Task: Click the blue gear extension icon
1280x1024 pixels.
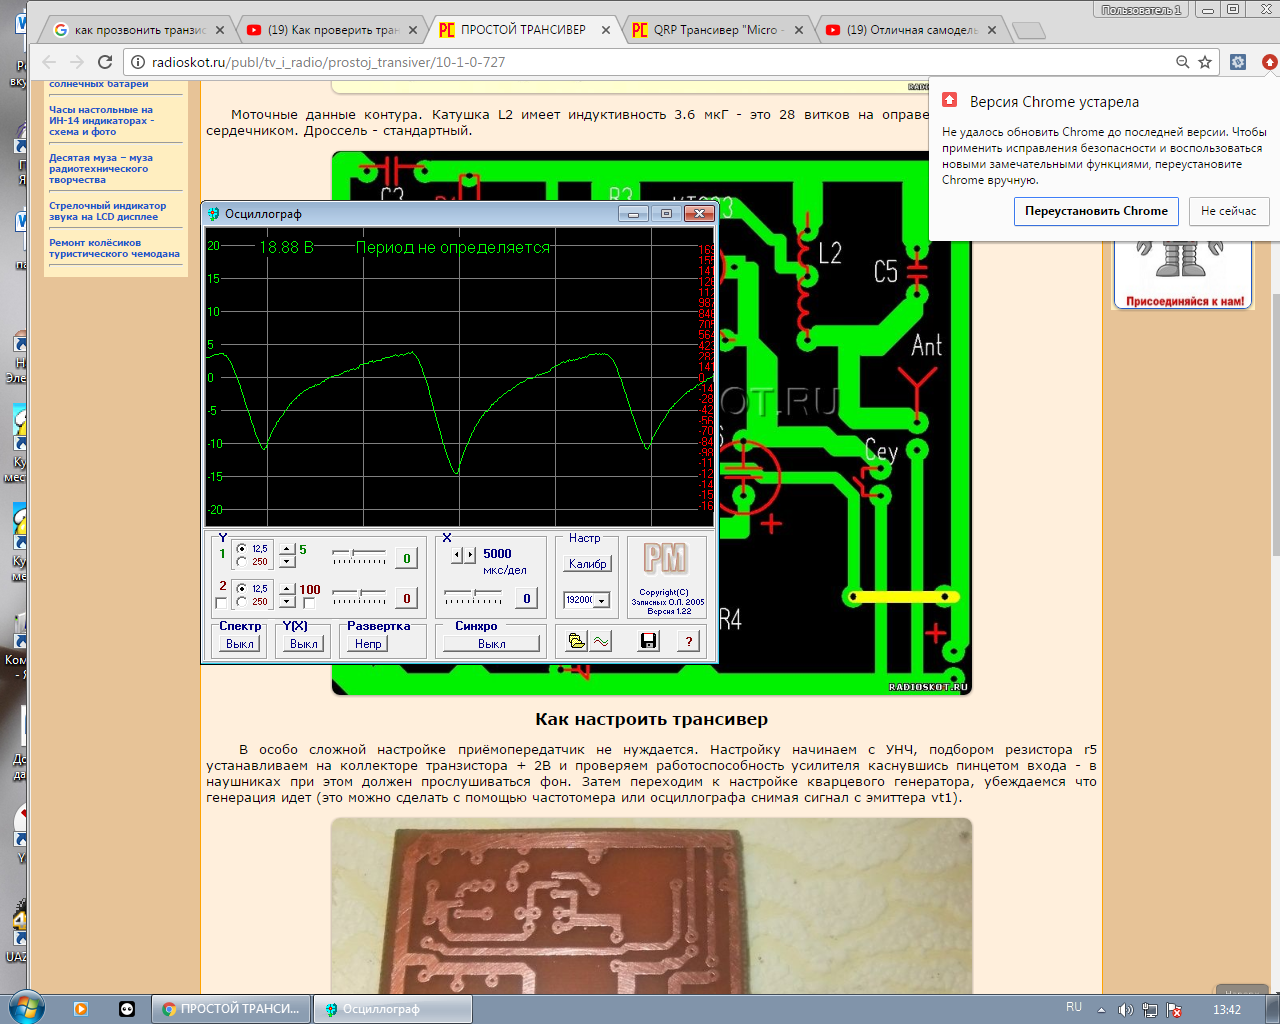Action: pos(1238,62)
